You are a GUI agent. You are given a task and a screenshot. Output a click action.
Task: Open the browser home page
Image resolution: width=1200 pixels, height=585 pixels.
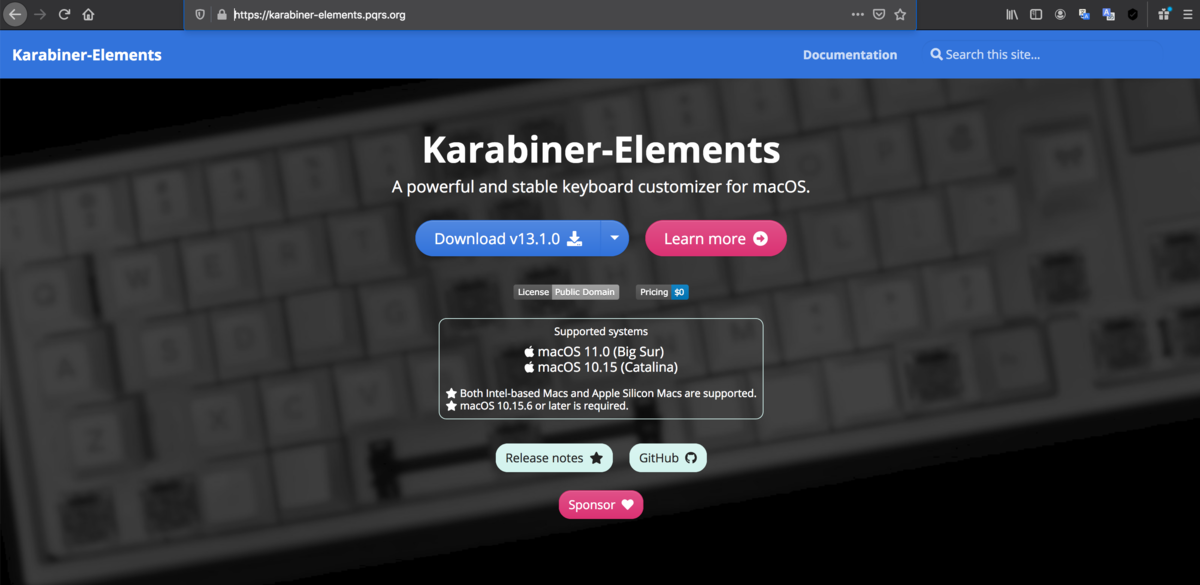click(x=88, y=15)
